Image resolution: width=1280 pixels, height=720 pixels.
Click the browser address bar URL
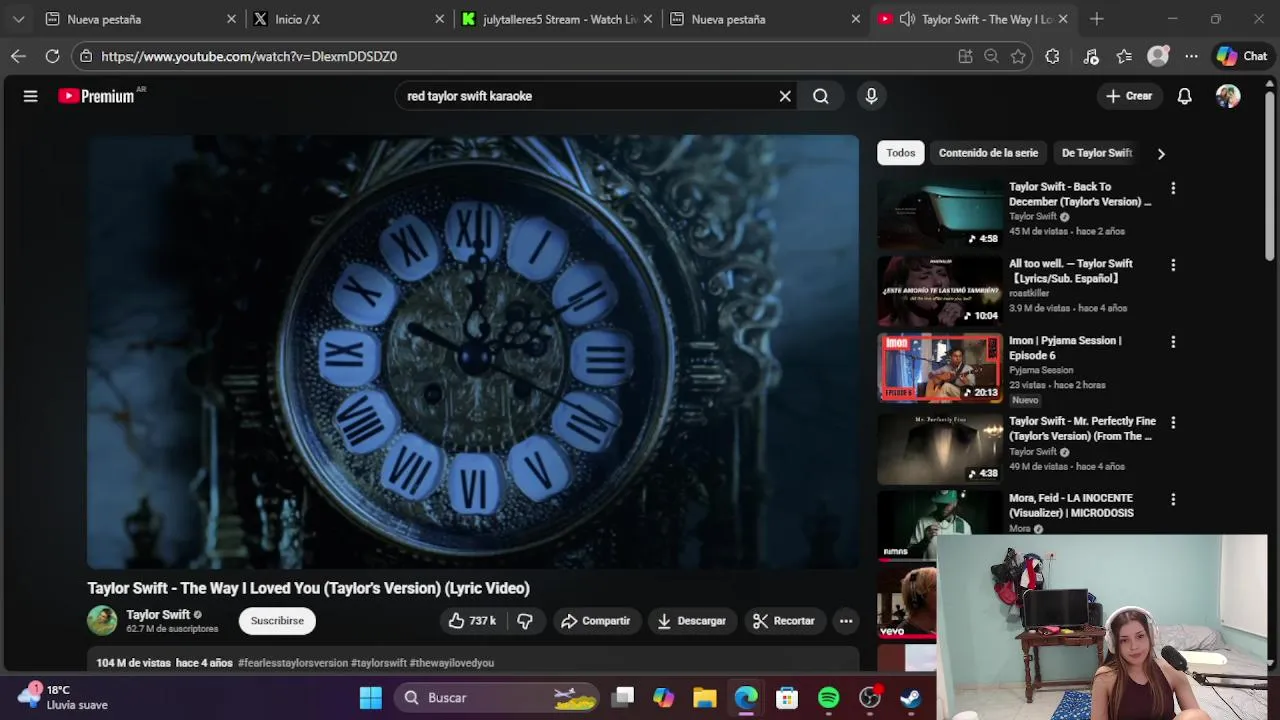coord(249,56)
